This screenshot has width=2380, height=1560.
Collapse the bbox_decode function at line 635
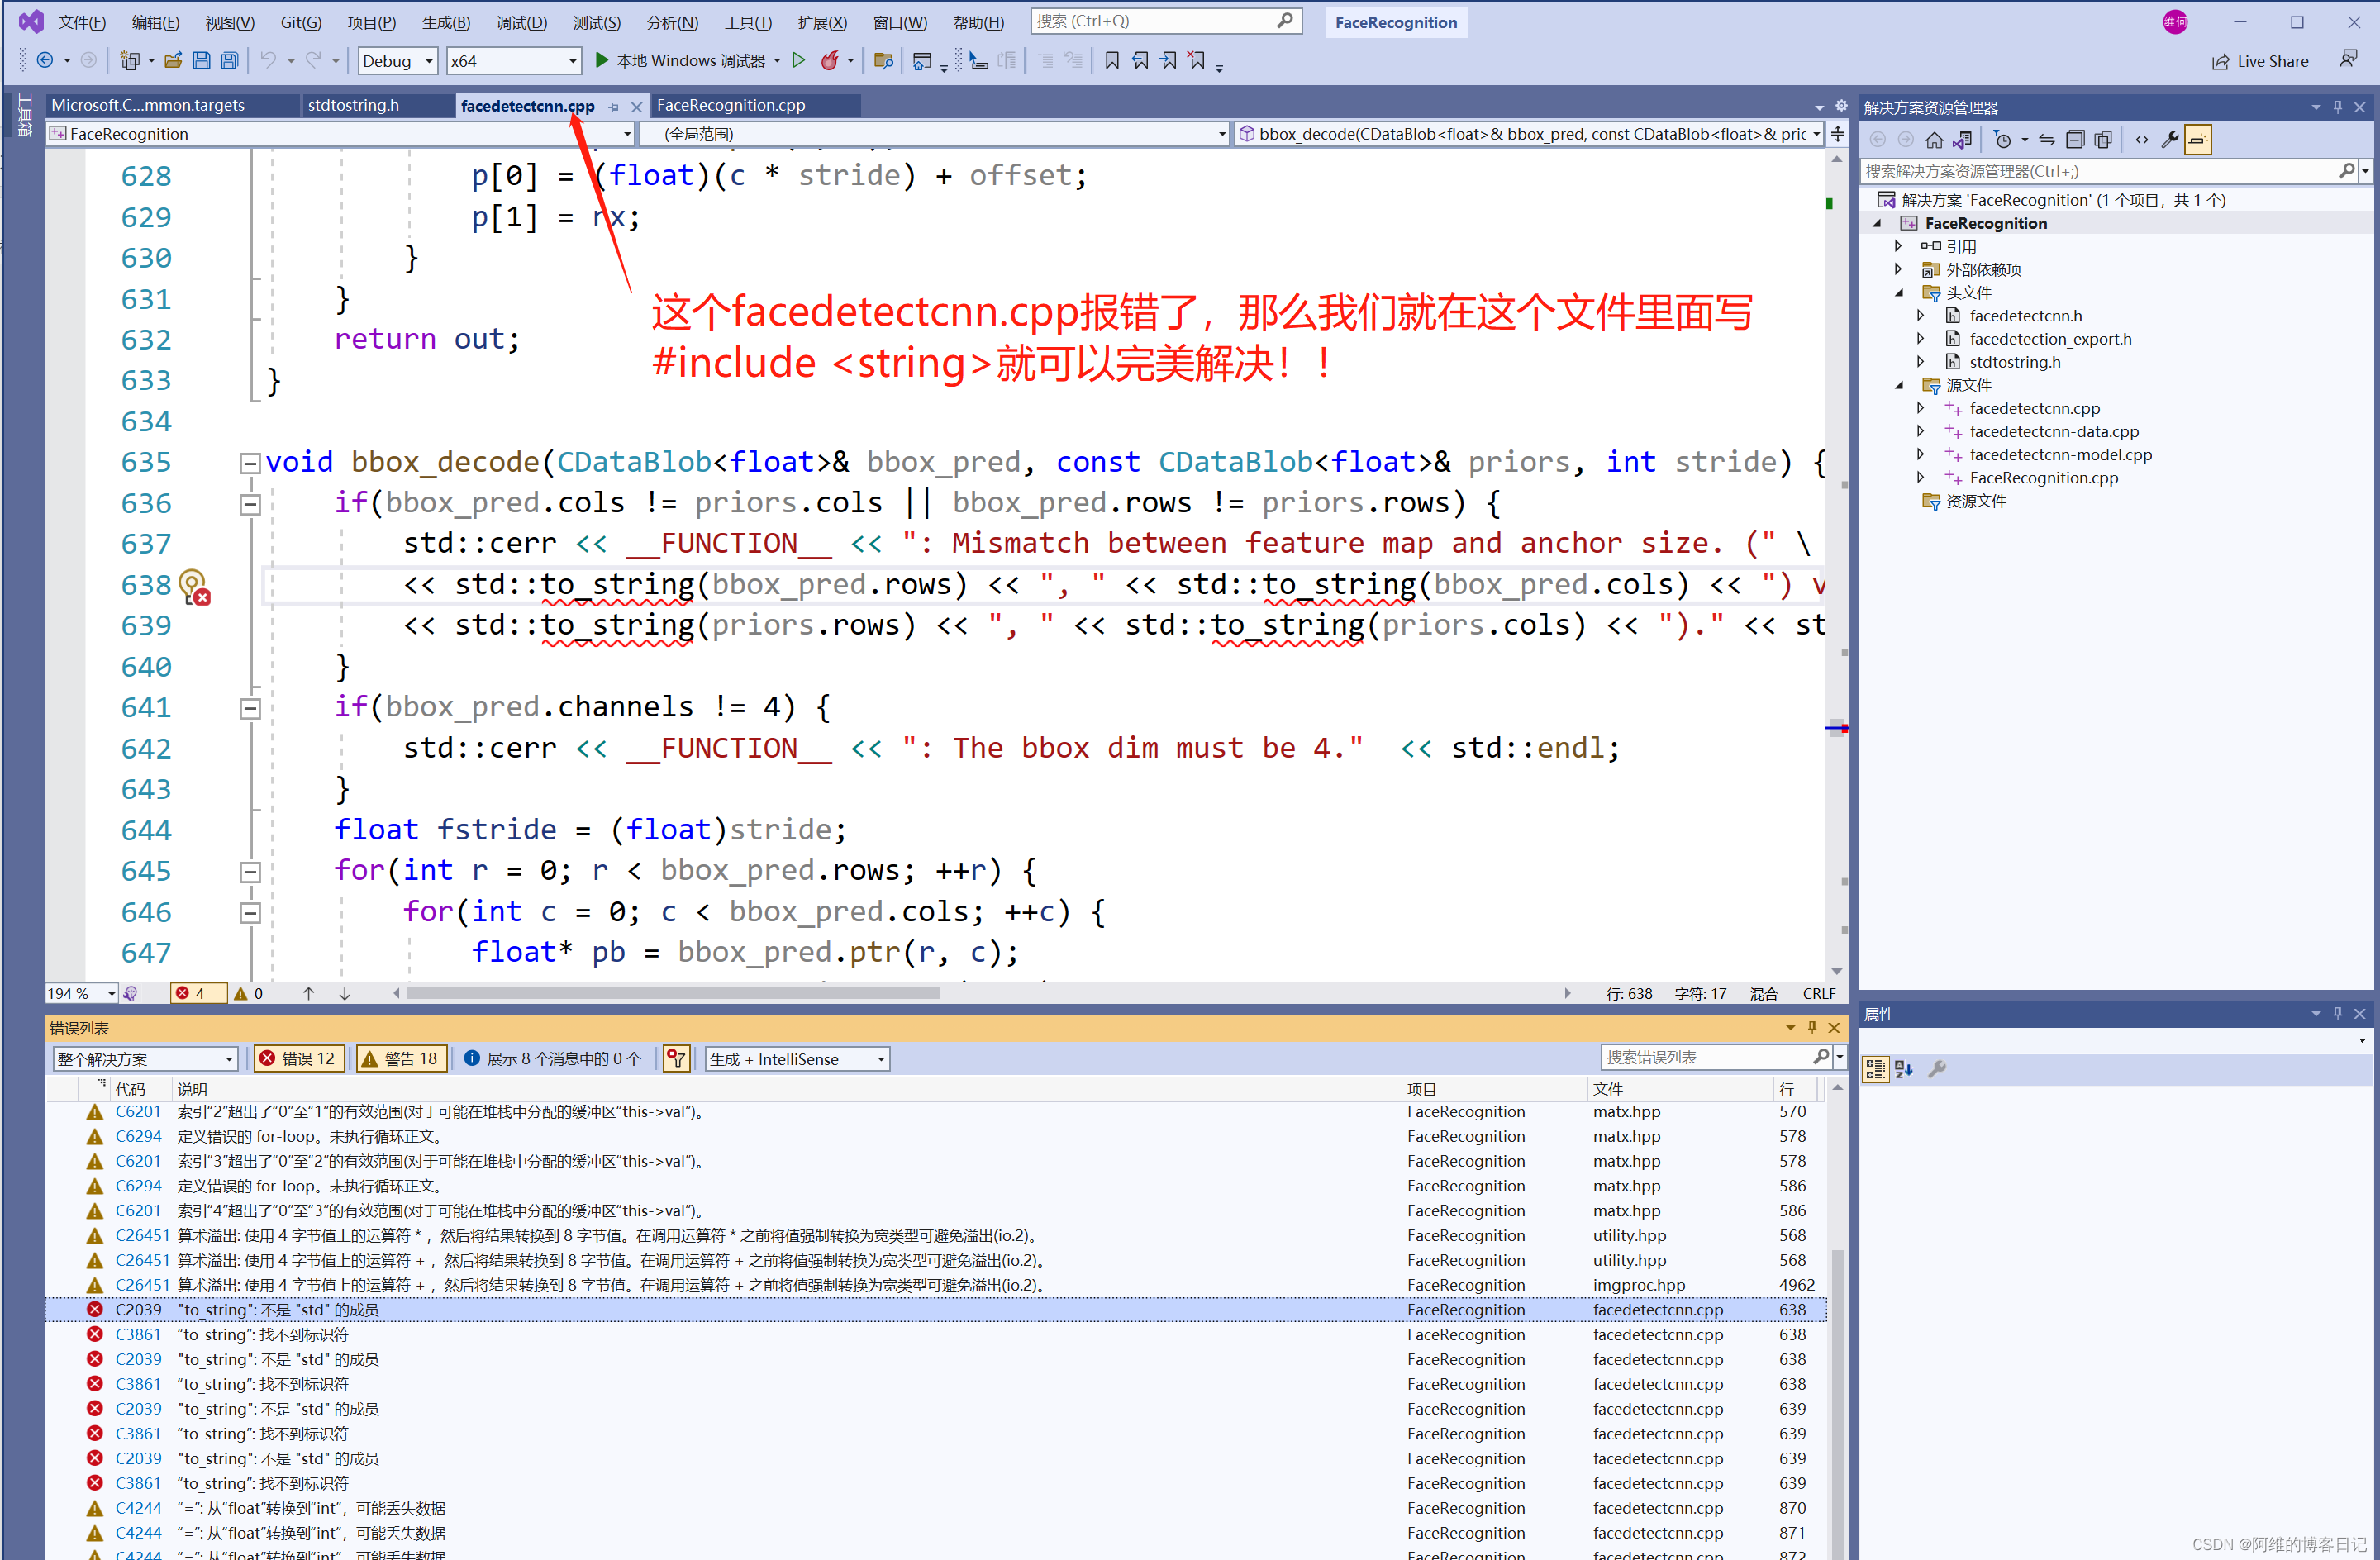click(x=249, y=463)
